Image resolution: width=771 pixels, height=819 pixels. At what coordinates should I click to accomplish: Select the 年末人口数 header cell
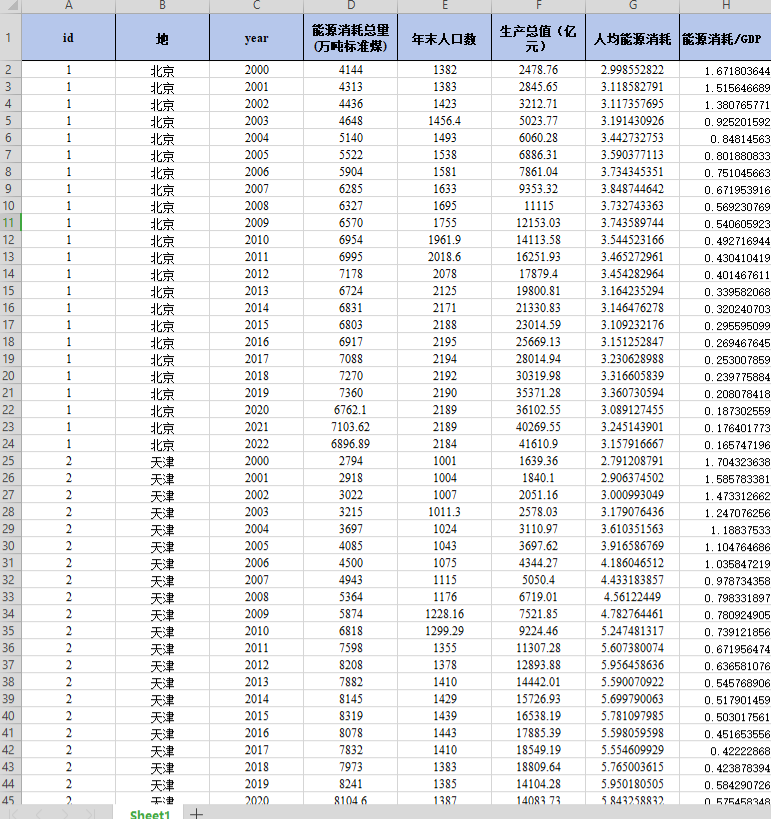pos(445,37)
